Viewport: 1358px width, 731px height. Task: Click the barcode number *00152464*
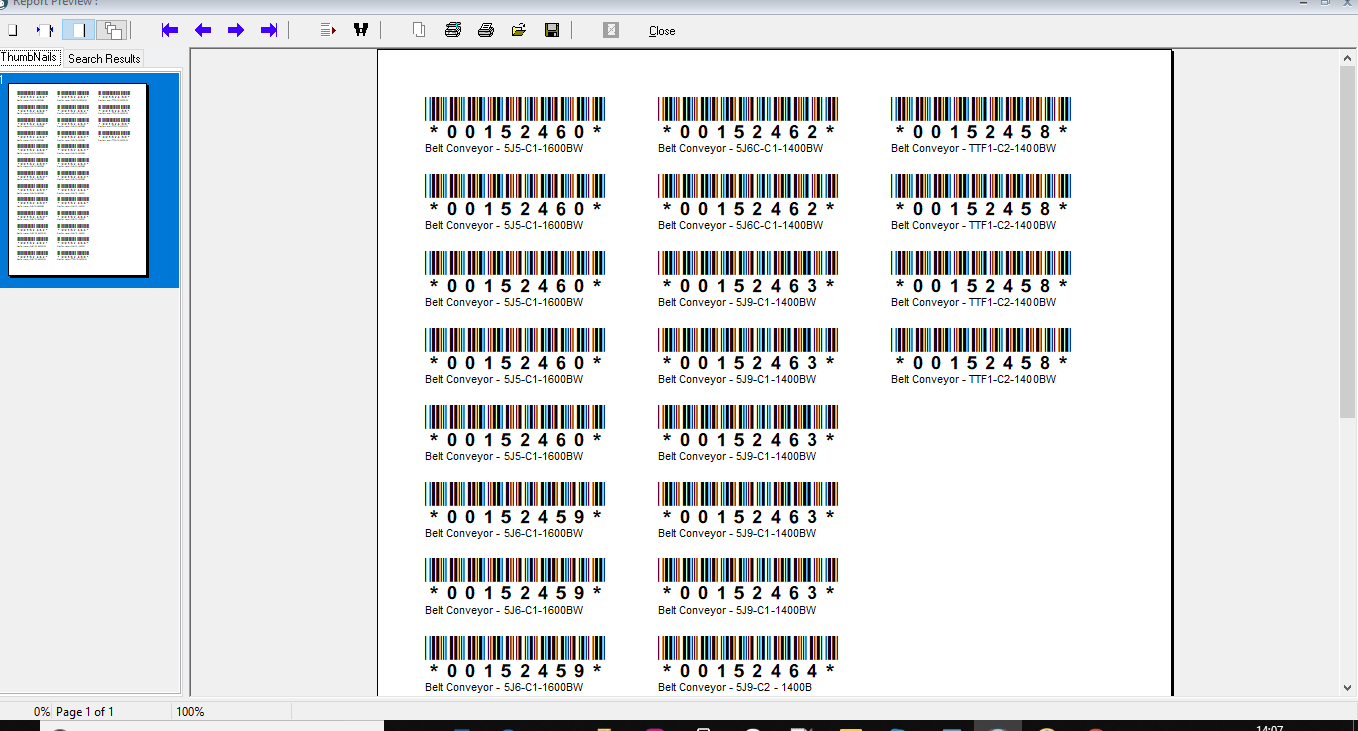point(748,670)
